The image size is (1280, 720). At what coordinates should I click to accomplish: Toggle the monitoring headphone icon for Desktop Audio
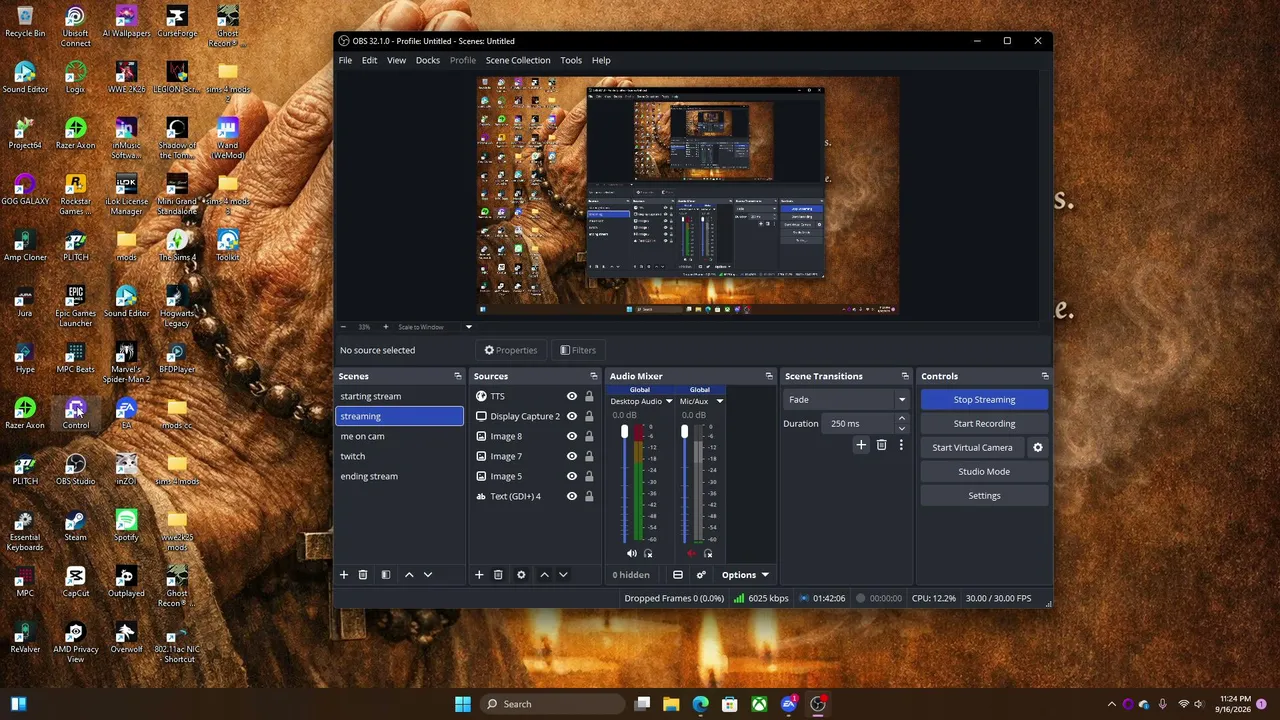[648, 553]
